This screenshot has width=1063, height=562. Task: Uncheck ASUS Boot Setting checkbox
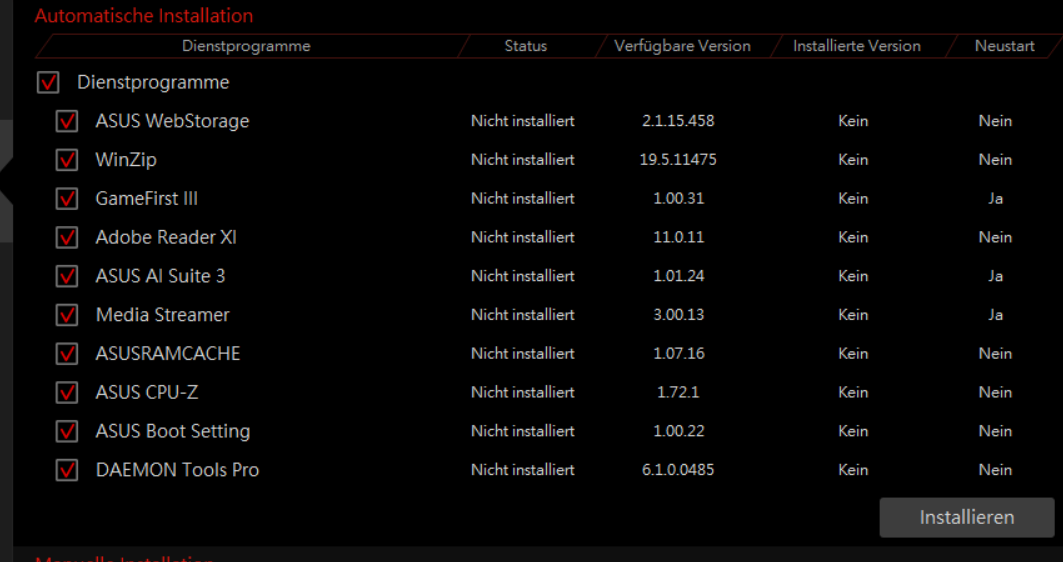tap(66, 430)
